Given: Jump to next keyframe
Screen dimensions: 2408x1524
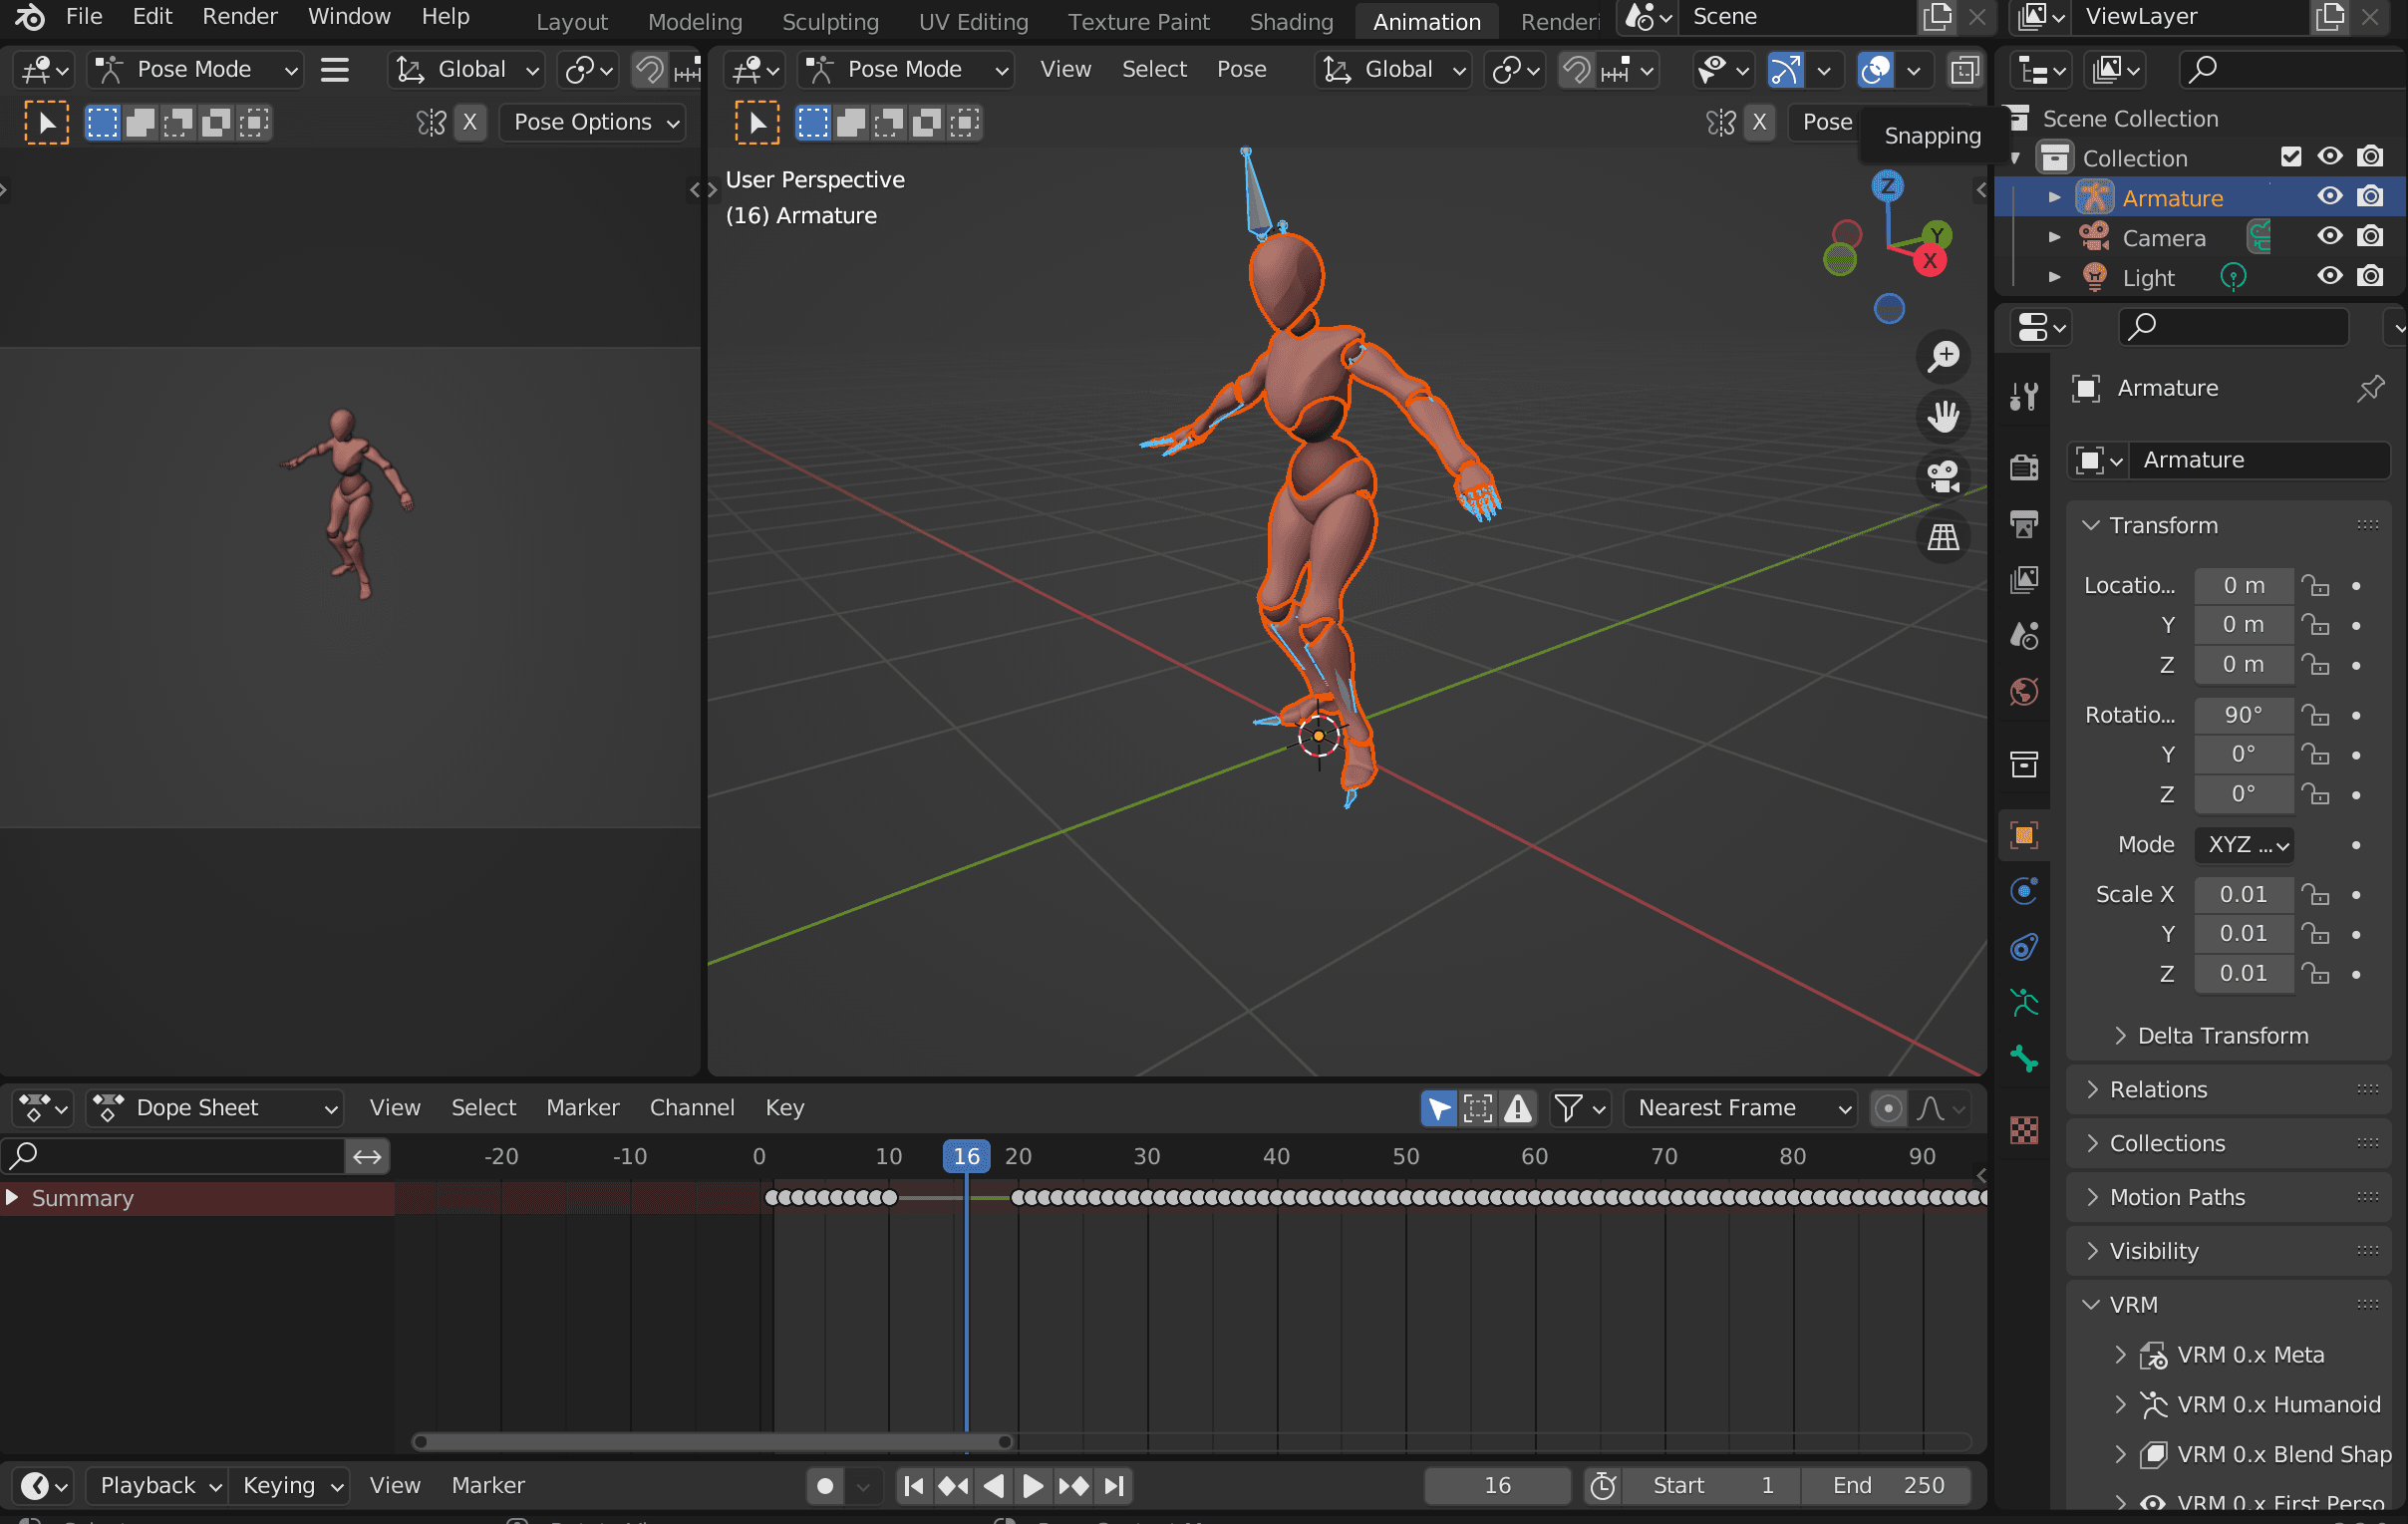Looking at the screenshot, I should click(x=1074, y=1486).
